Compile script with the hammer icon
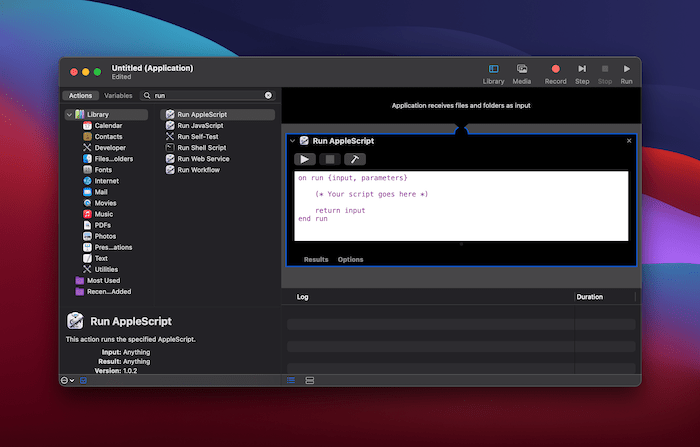 tap(355, 159)
